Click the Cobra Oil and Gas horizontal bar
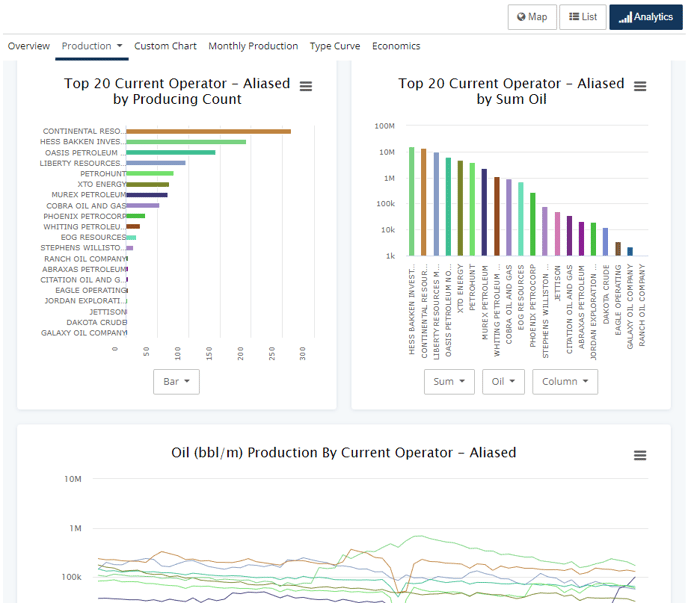688x603 pixels. click(143, 205)
